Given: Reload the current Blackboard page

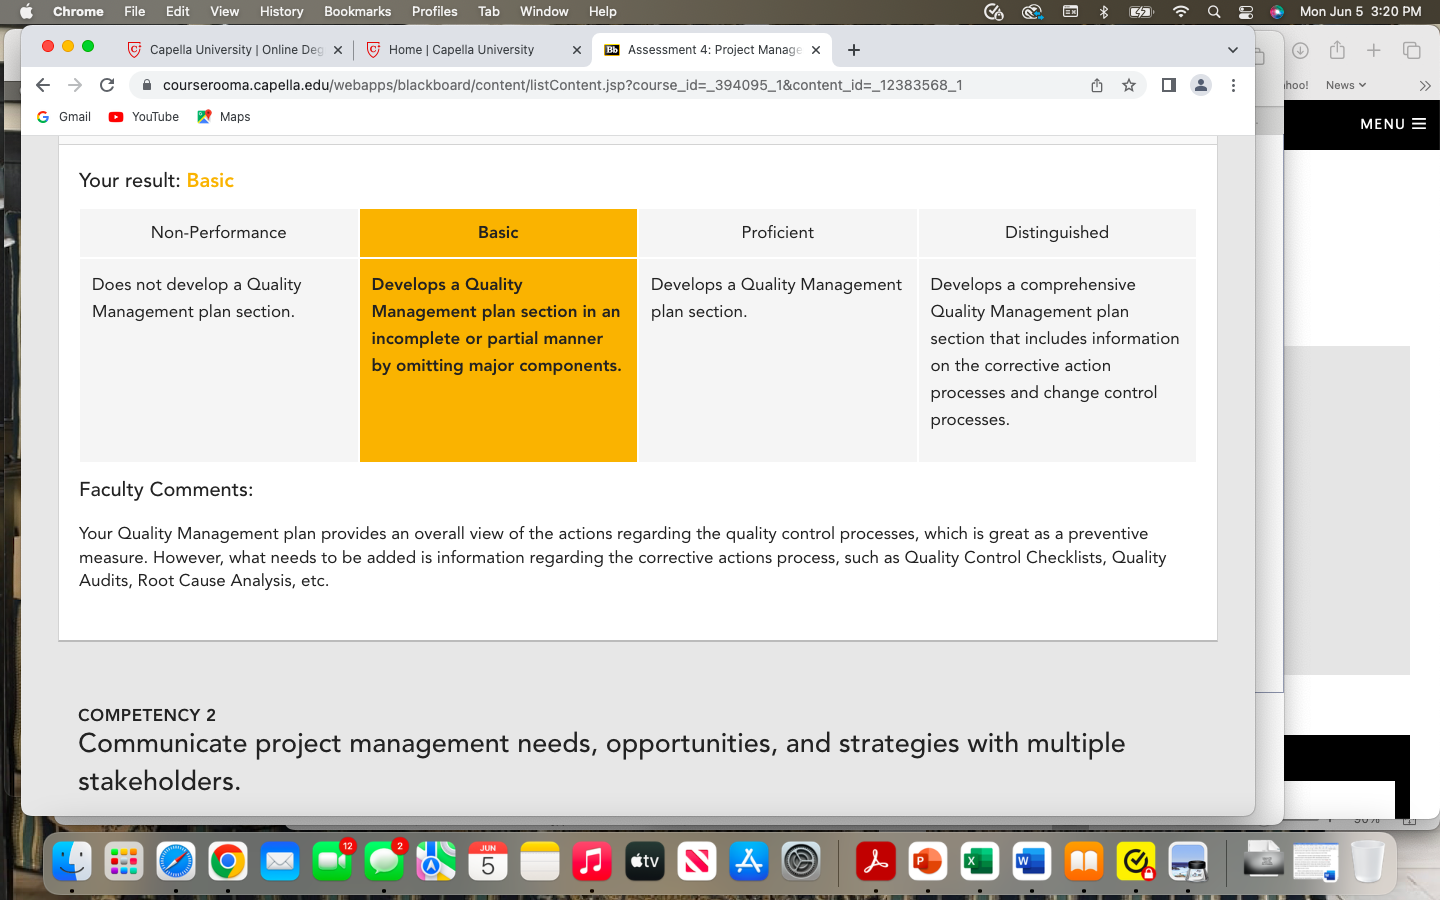Looking at the screenshot, I should [x=107, y=85].
